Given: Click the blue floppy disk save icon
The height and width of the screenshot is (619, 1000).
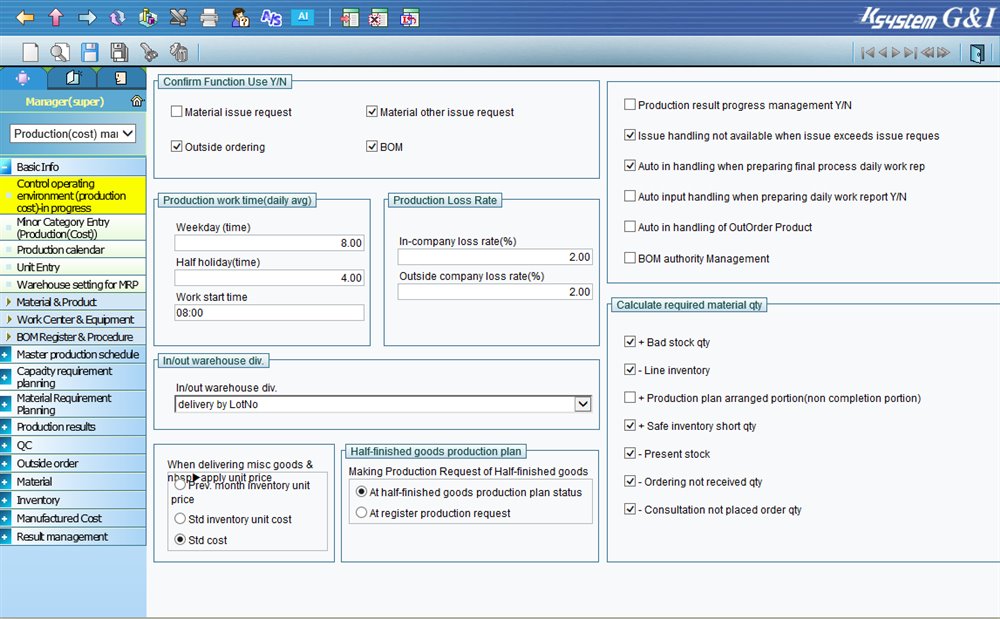Looking at the screenshot, I should coord(89,52).
